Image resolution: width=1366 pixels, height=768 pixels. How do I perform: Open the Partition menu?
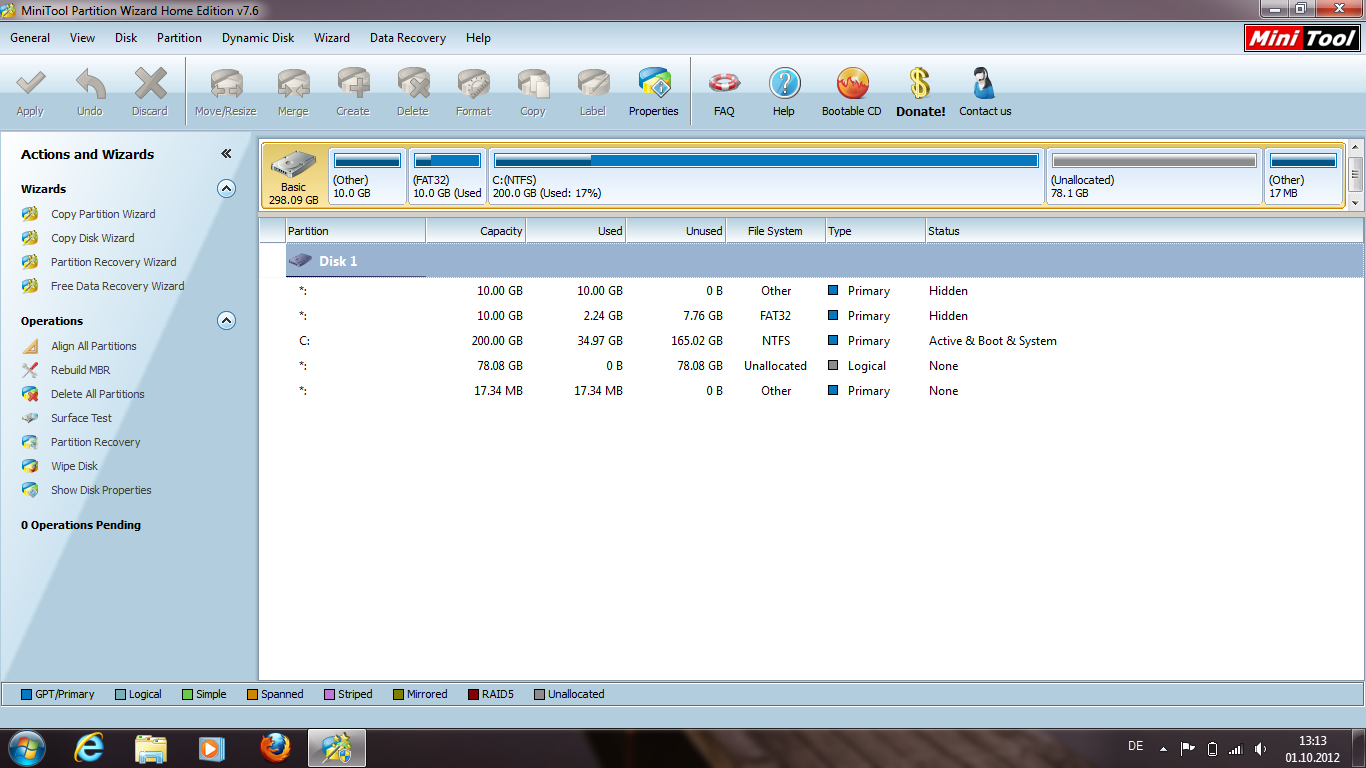point(180,38)
